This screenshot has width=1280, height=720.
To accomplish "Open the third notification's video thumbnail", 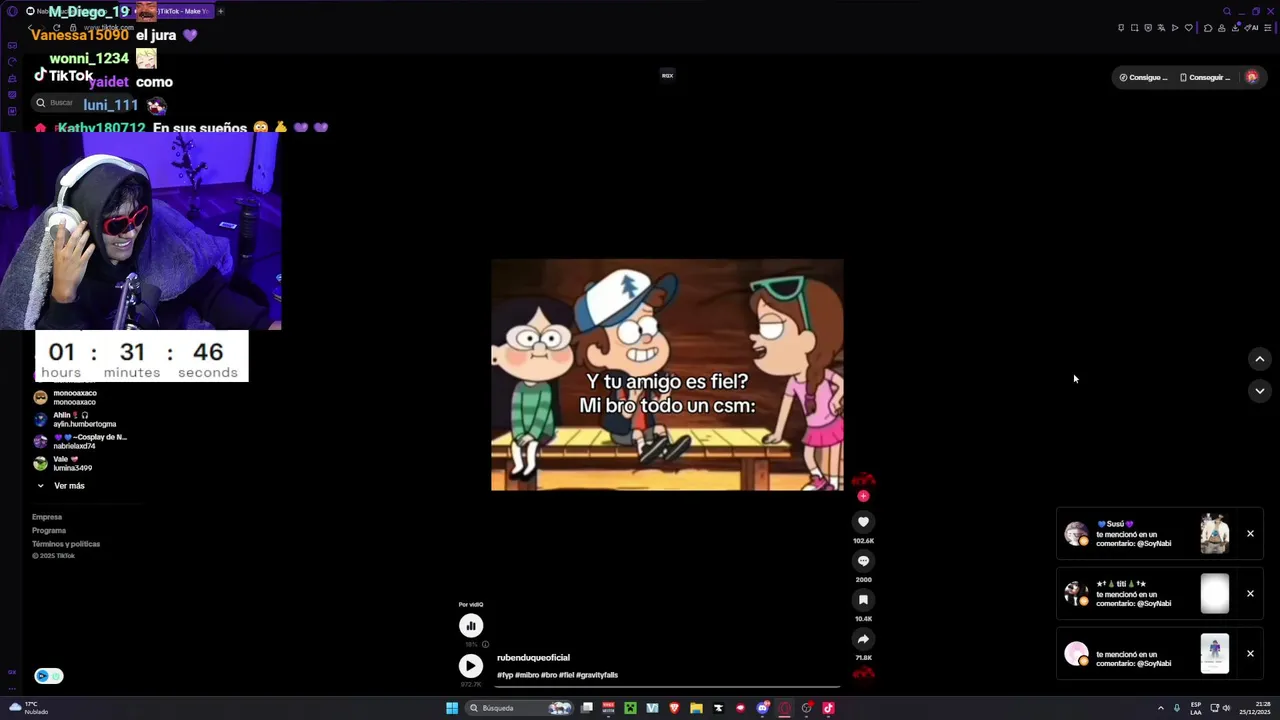I will click(1215, 654).
